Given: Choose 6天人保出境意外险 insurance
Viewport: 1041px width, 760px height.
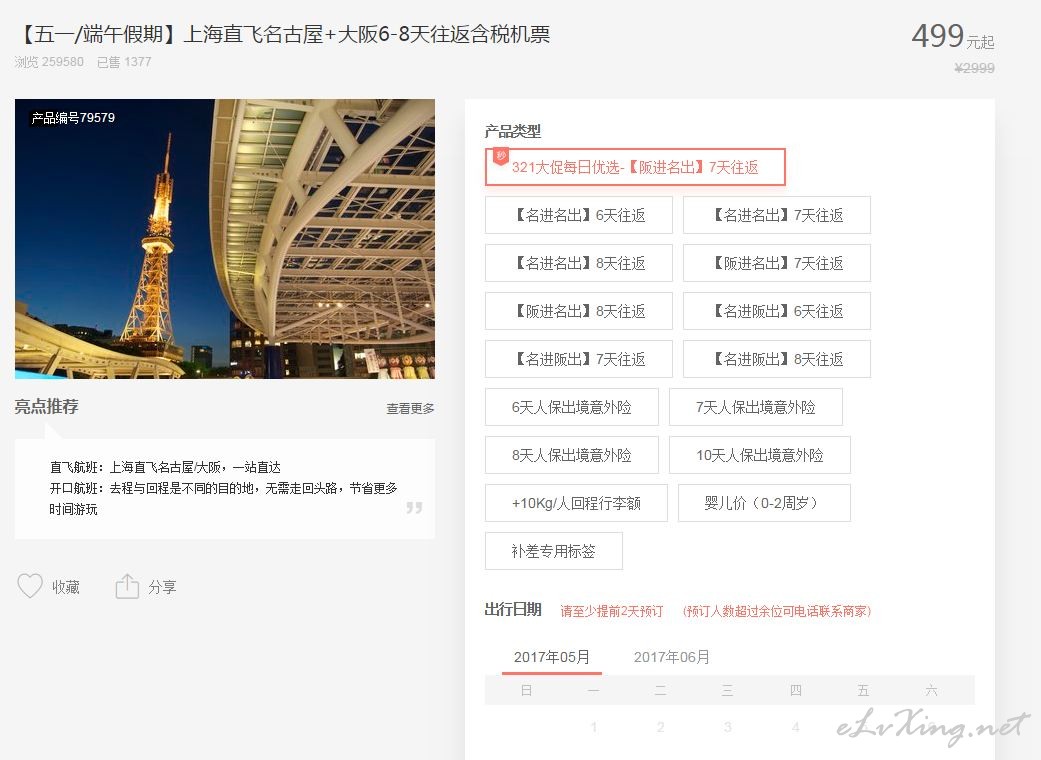Looking at the screenshot, I should 572,407.
